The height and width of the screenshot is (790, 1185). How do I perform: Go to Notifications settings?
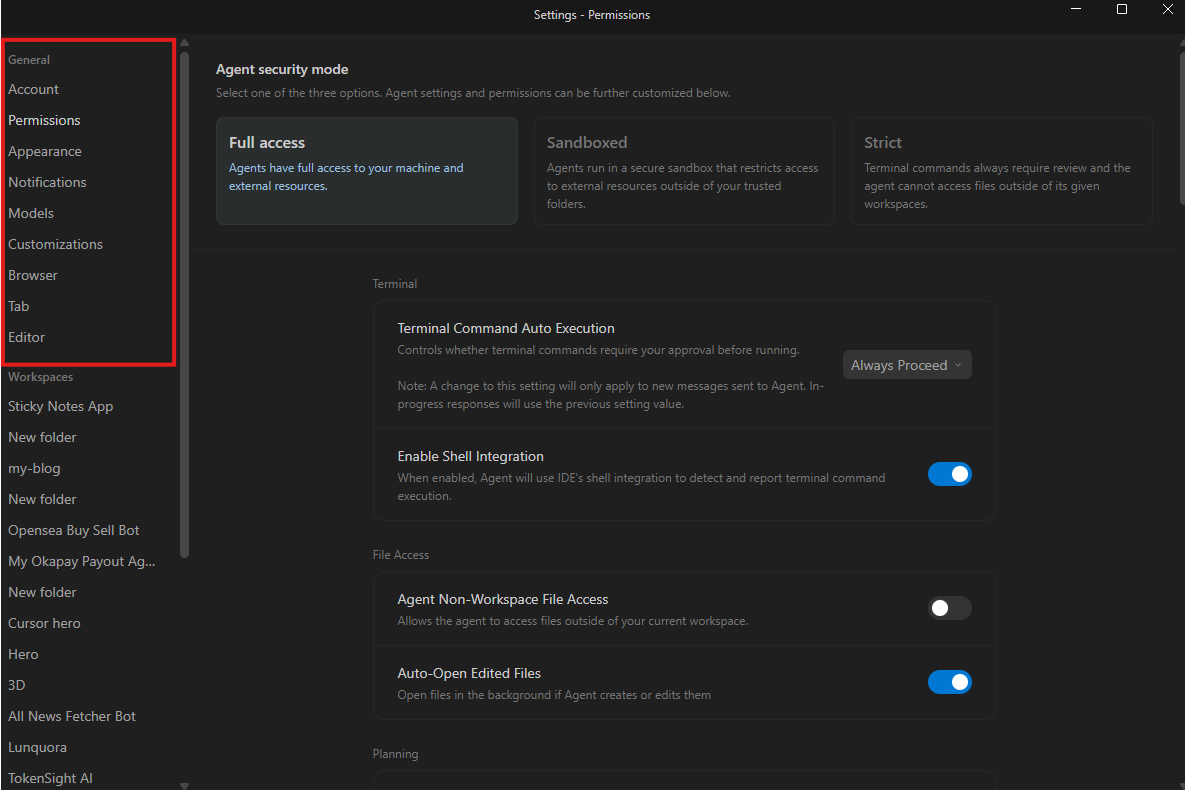pyautogui.click(x=47, y=182)
